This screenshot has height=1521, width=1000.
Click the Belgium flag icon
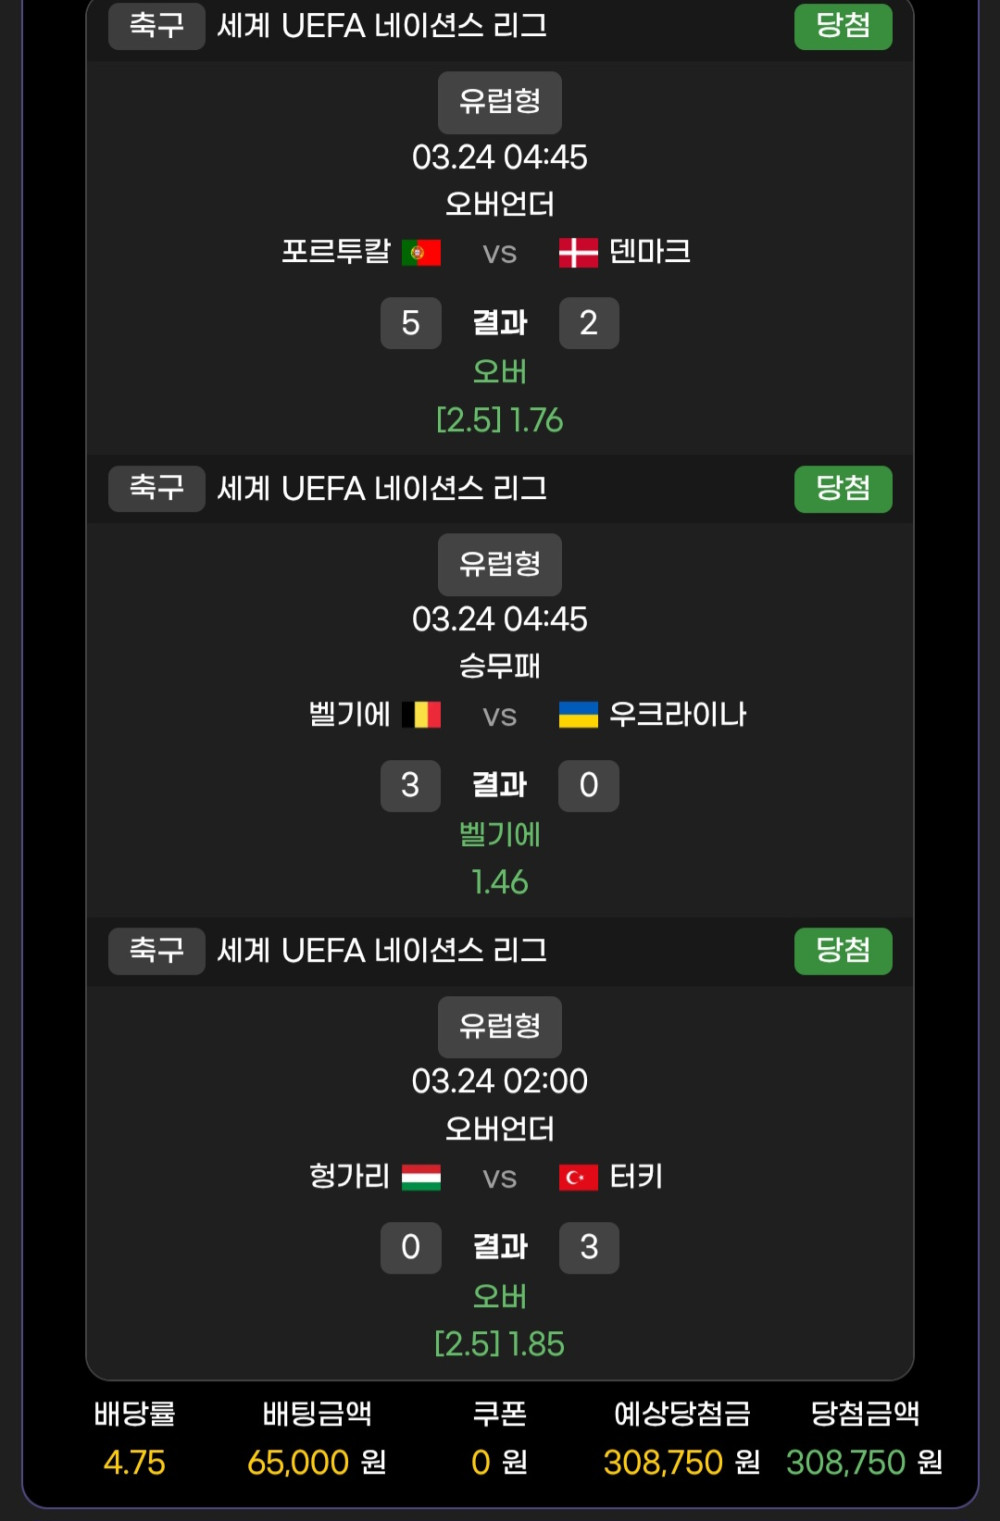pyautogui.click(x=421, y=715)
